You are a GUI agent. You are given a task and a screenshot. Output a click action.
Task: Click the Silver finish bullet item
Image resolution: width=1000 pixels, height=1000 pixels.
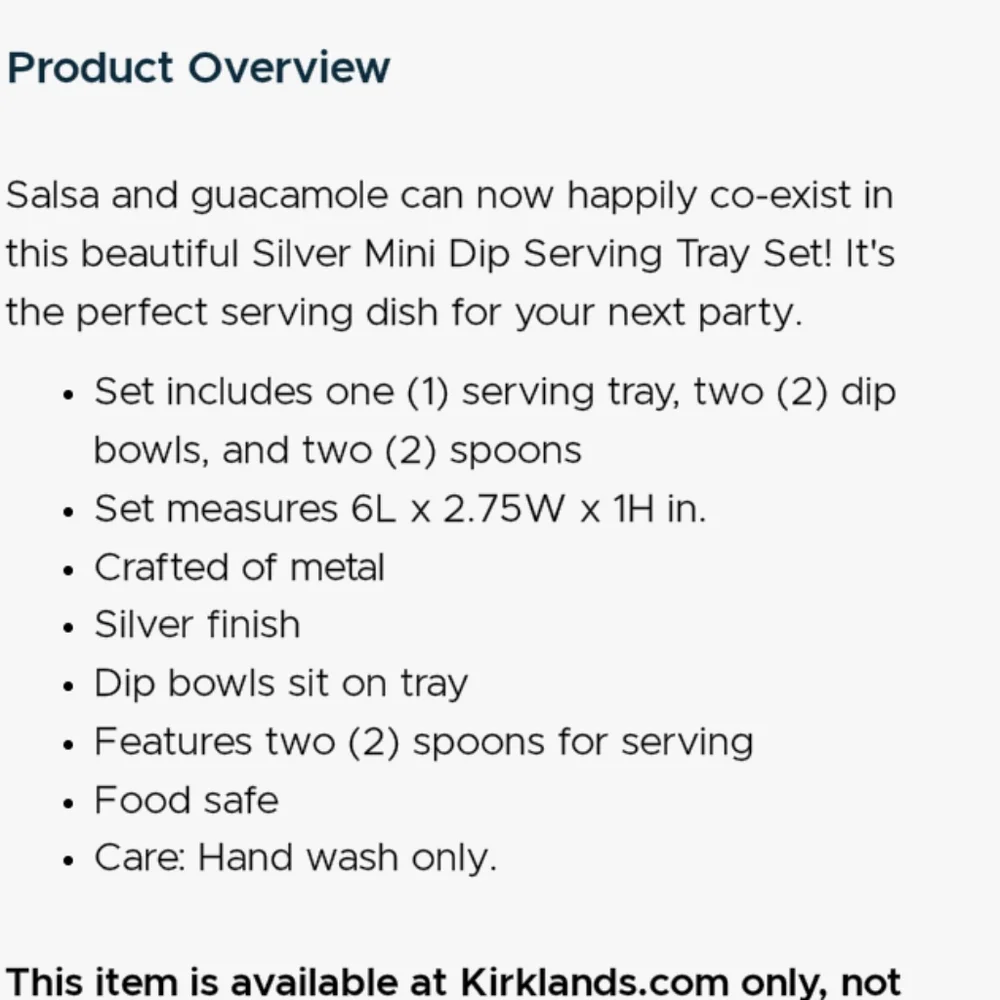(x=197, y=624)
